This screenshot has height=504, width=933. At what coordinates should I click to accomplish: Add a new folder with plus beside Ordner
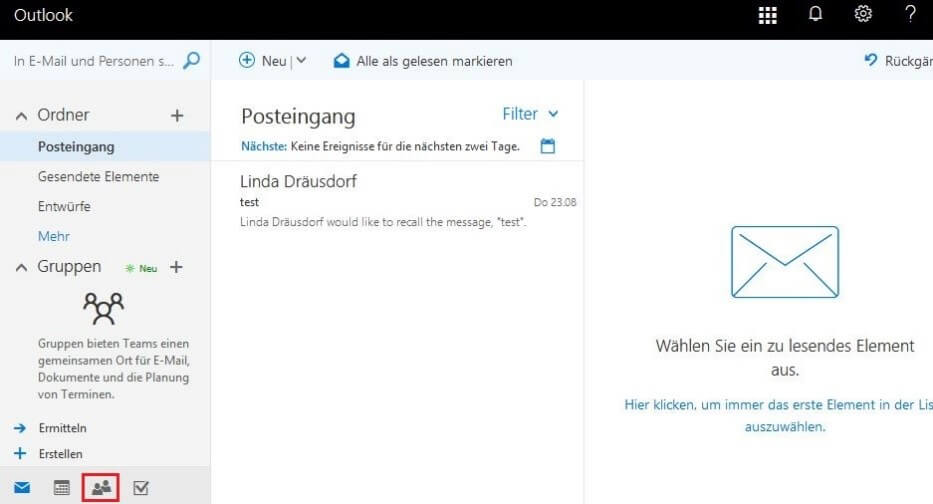(x=177, y=115)
